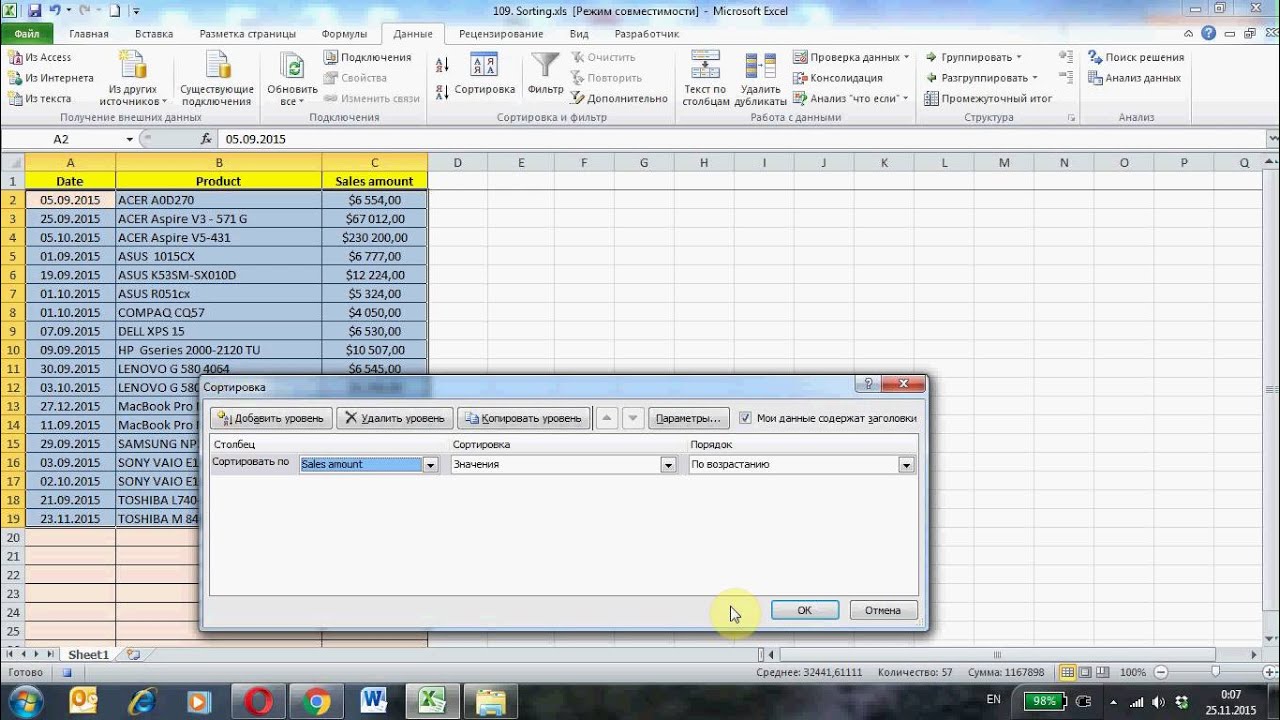The height and width of the screenshot is (720, 1280).
Task: Move level up arrow in sort dialog
Action: point(608,418)
